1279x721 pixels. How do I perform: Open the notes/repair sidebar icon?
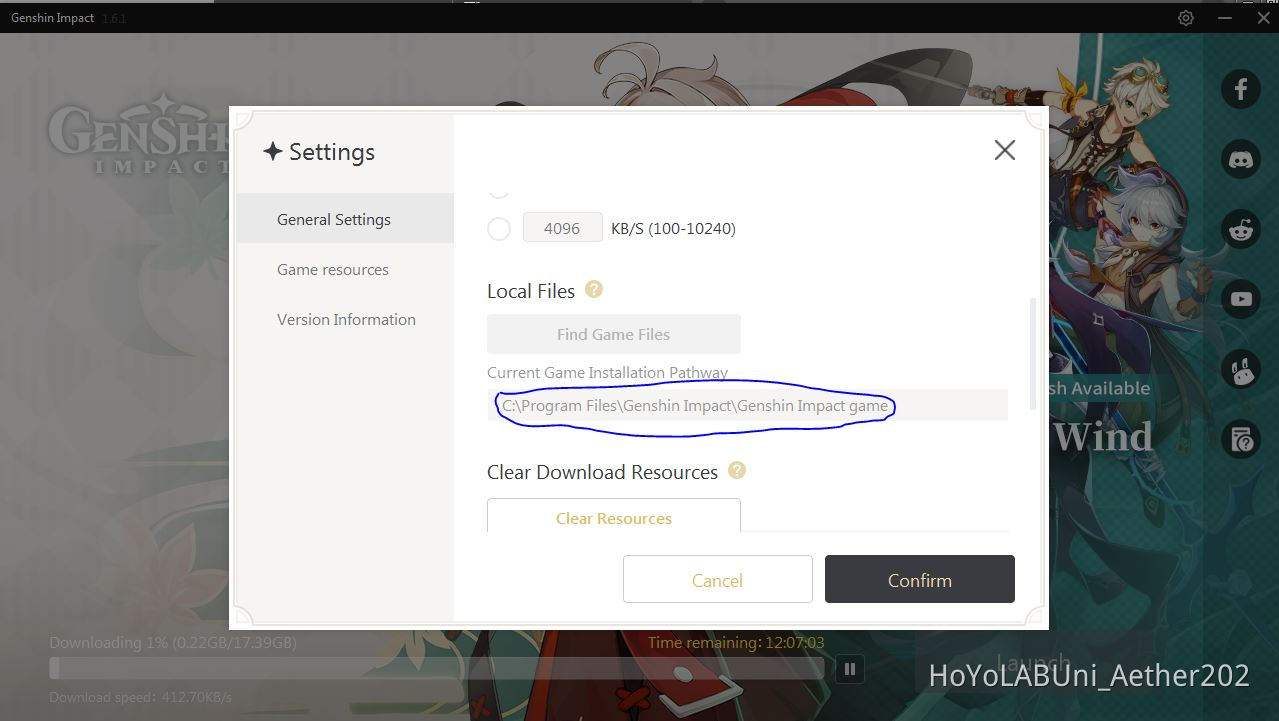(x=1241, y=439)
